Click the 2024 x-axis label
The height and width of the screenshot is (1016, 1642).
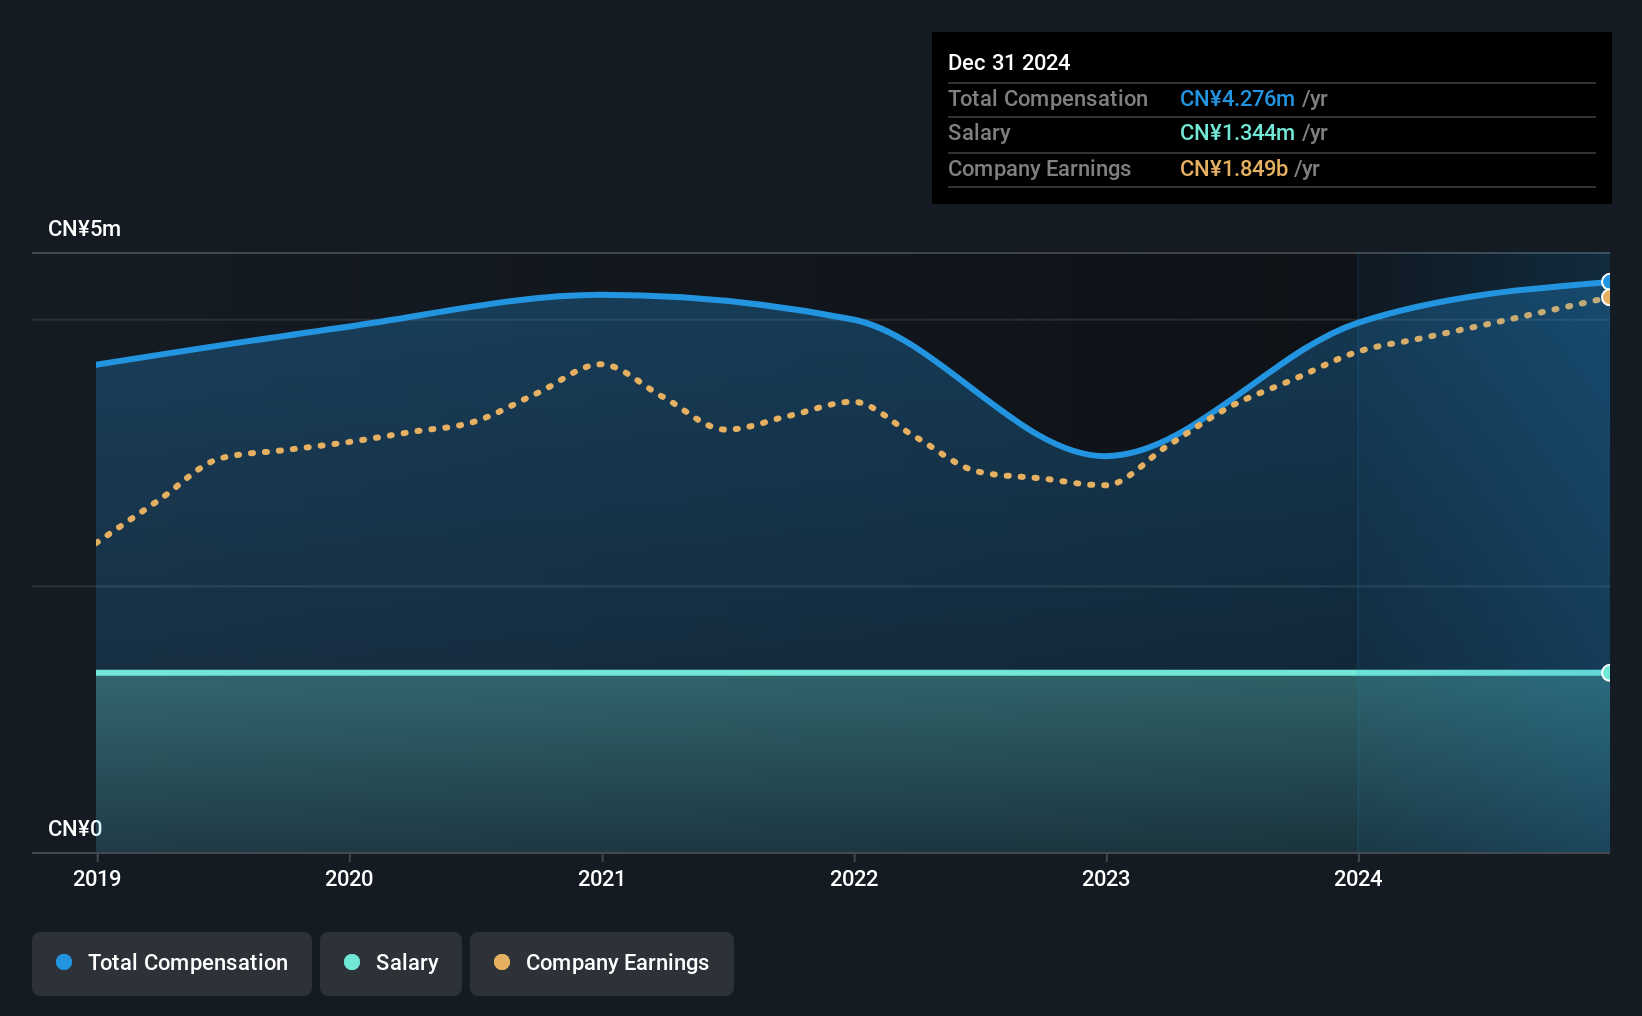coord(1358,878)
